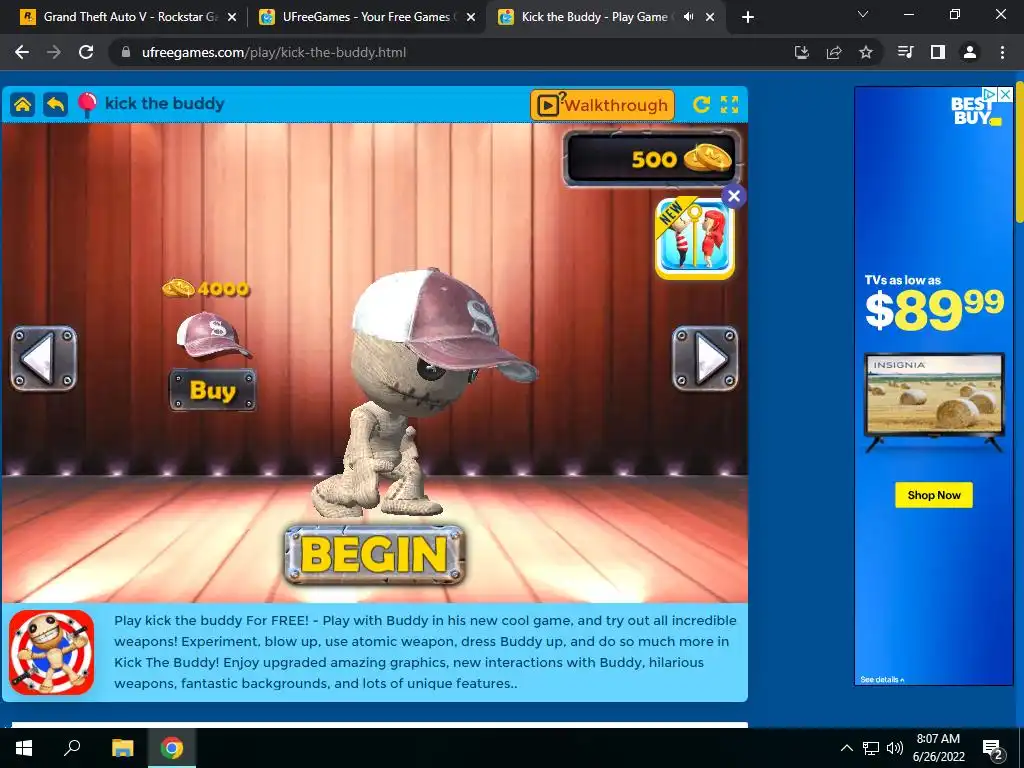
Task: Click the Chrome taskbar icon
Action: pyautogui.click(x=172, y=748)
